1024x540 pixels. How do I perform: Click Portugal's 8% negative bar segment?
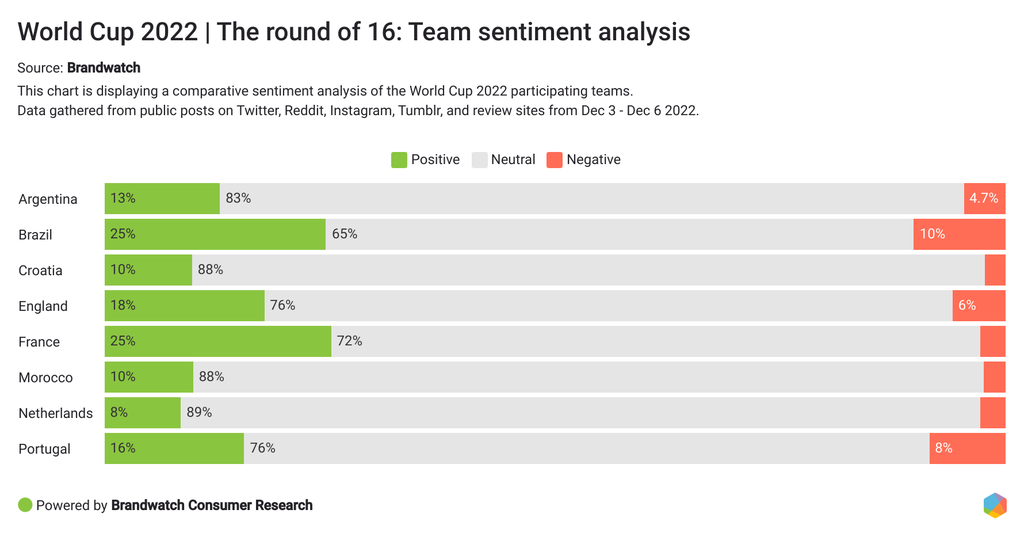click(967, 448)
